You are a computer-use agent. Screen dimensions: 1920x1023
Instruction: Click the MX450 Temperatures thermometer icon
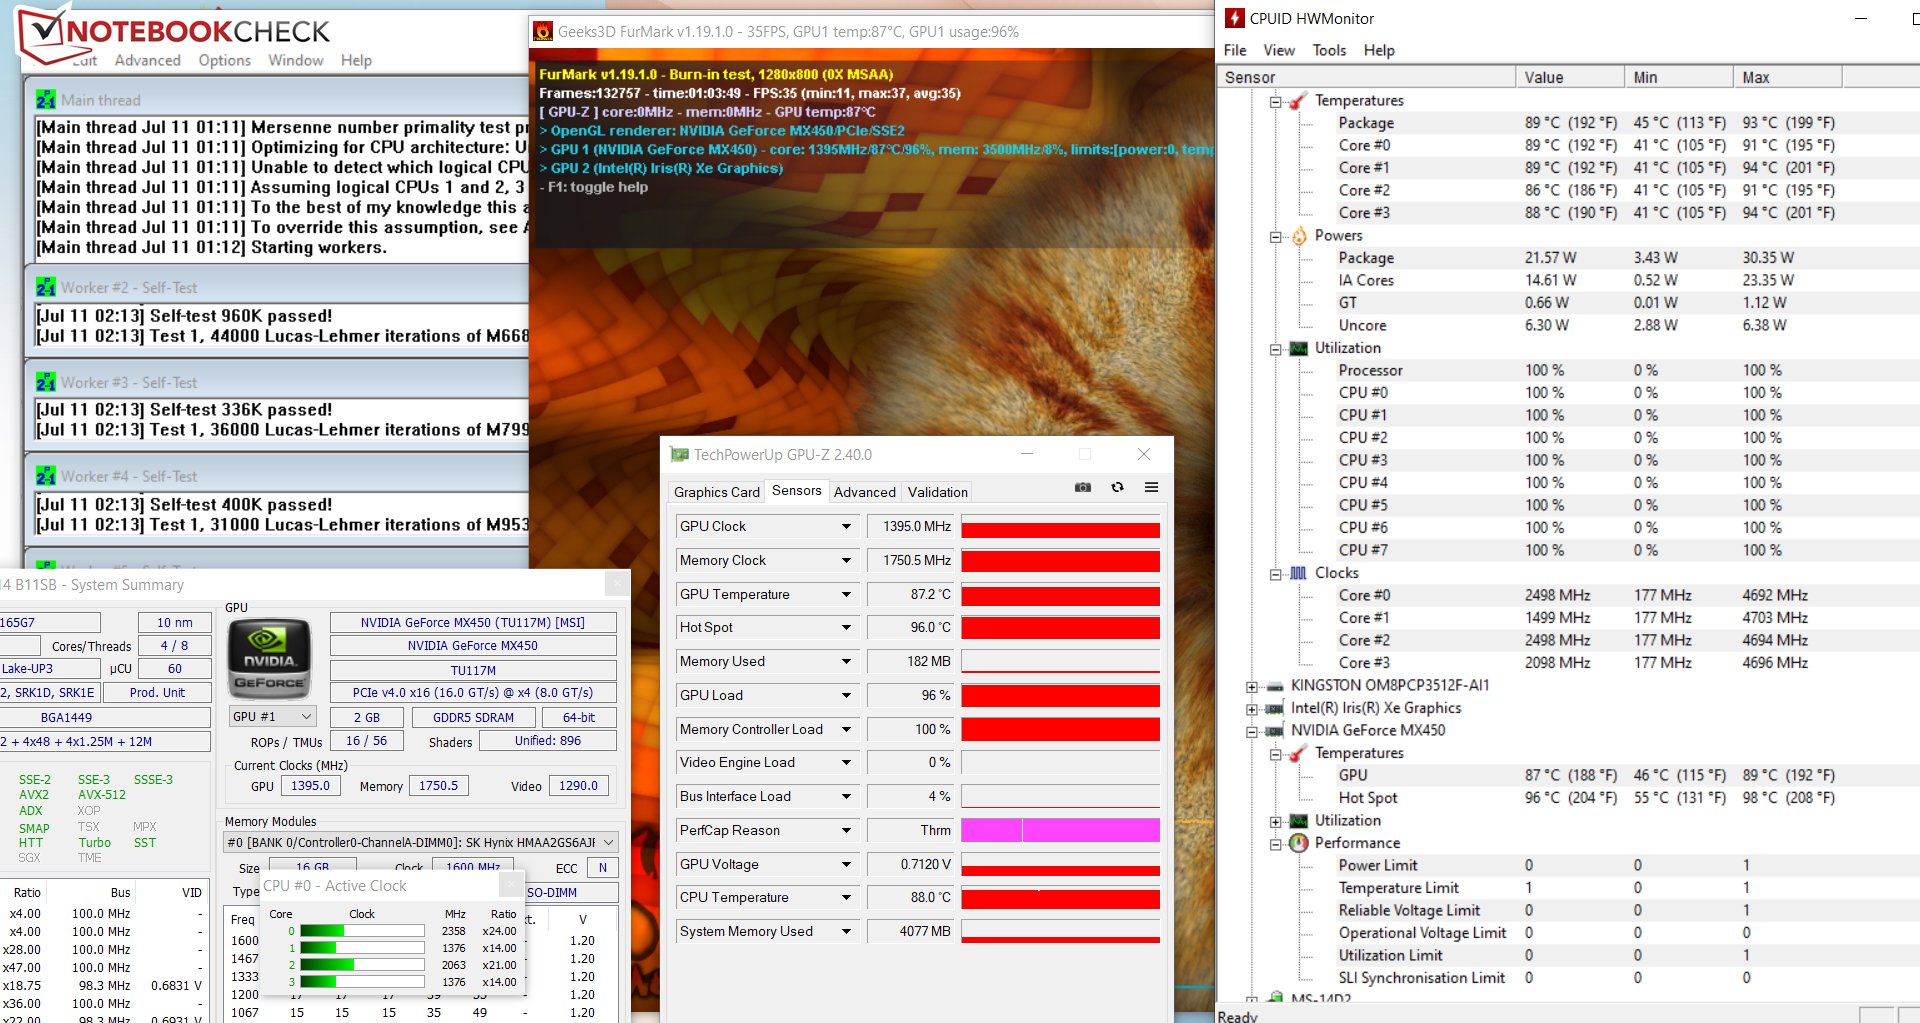pyautogui.click(x=1299, y=754)
